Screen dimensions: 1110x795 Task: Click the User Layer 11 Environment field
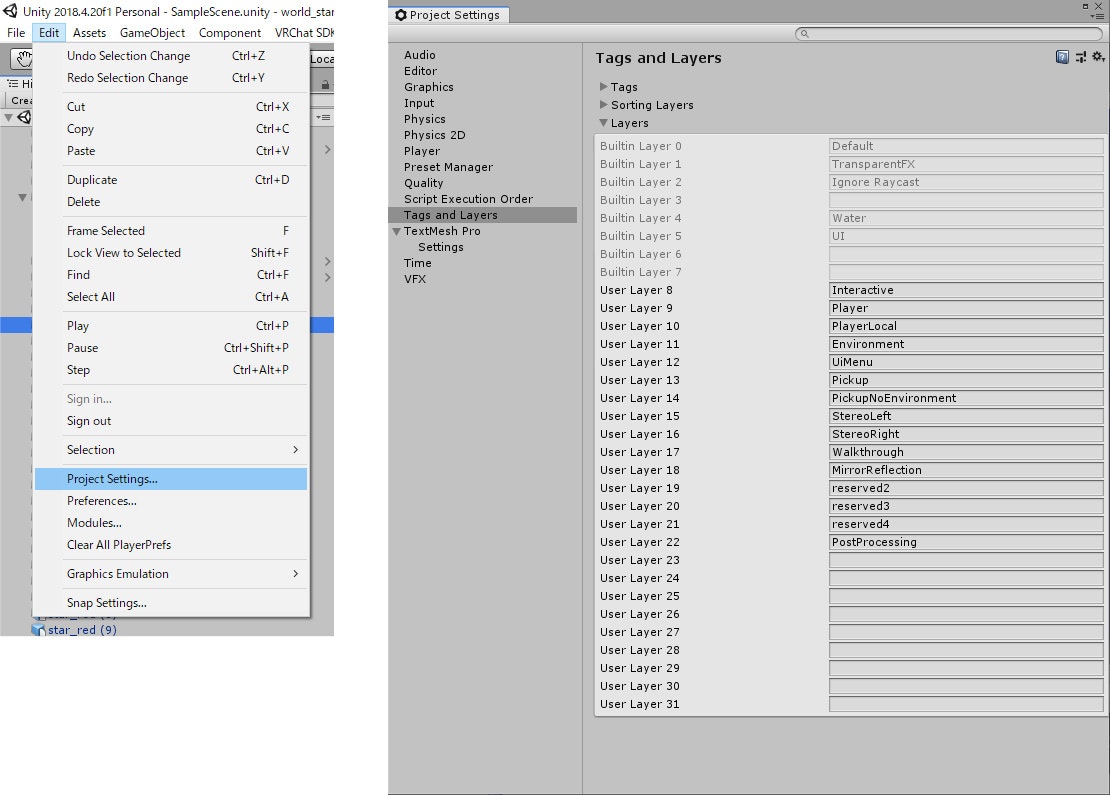tap(966, 343)
